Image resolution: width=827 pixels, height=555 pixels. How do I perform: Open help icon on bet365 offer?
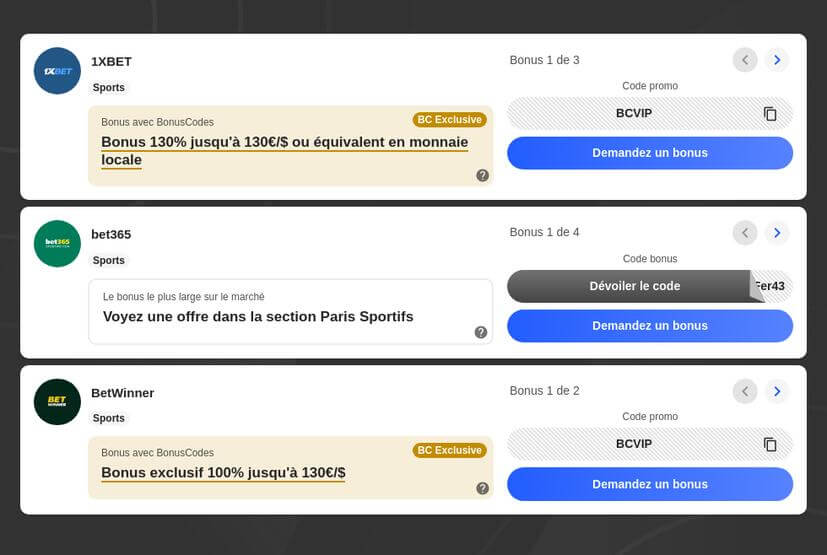click(480, 332)
